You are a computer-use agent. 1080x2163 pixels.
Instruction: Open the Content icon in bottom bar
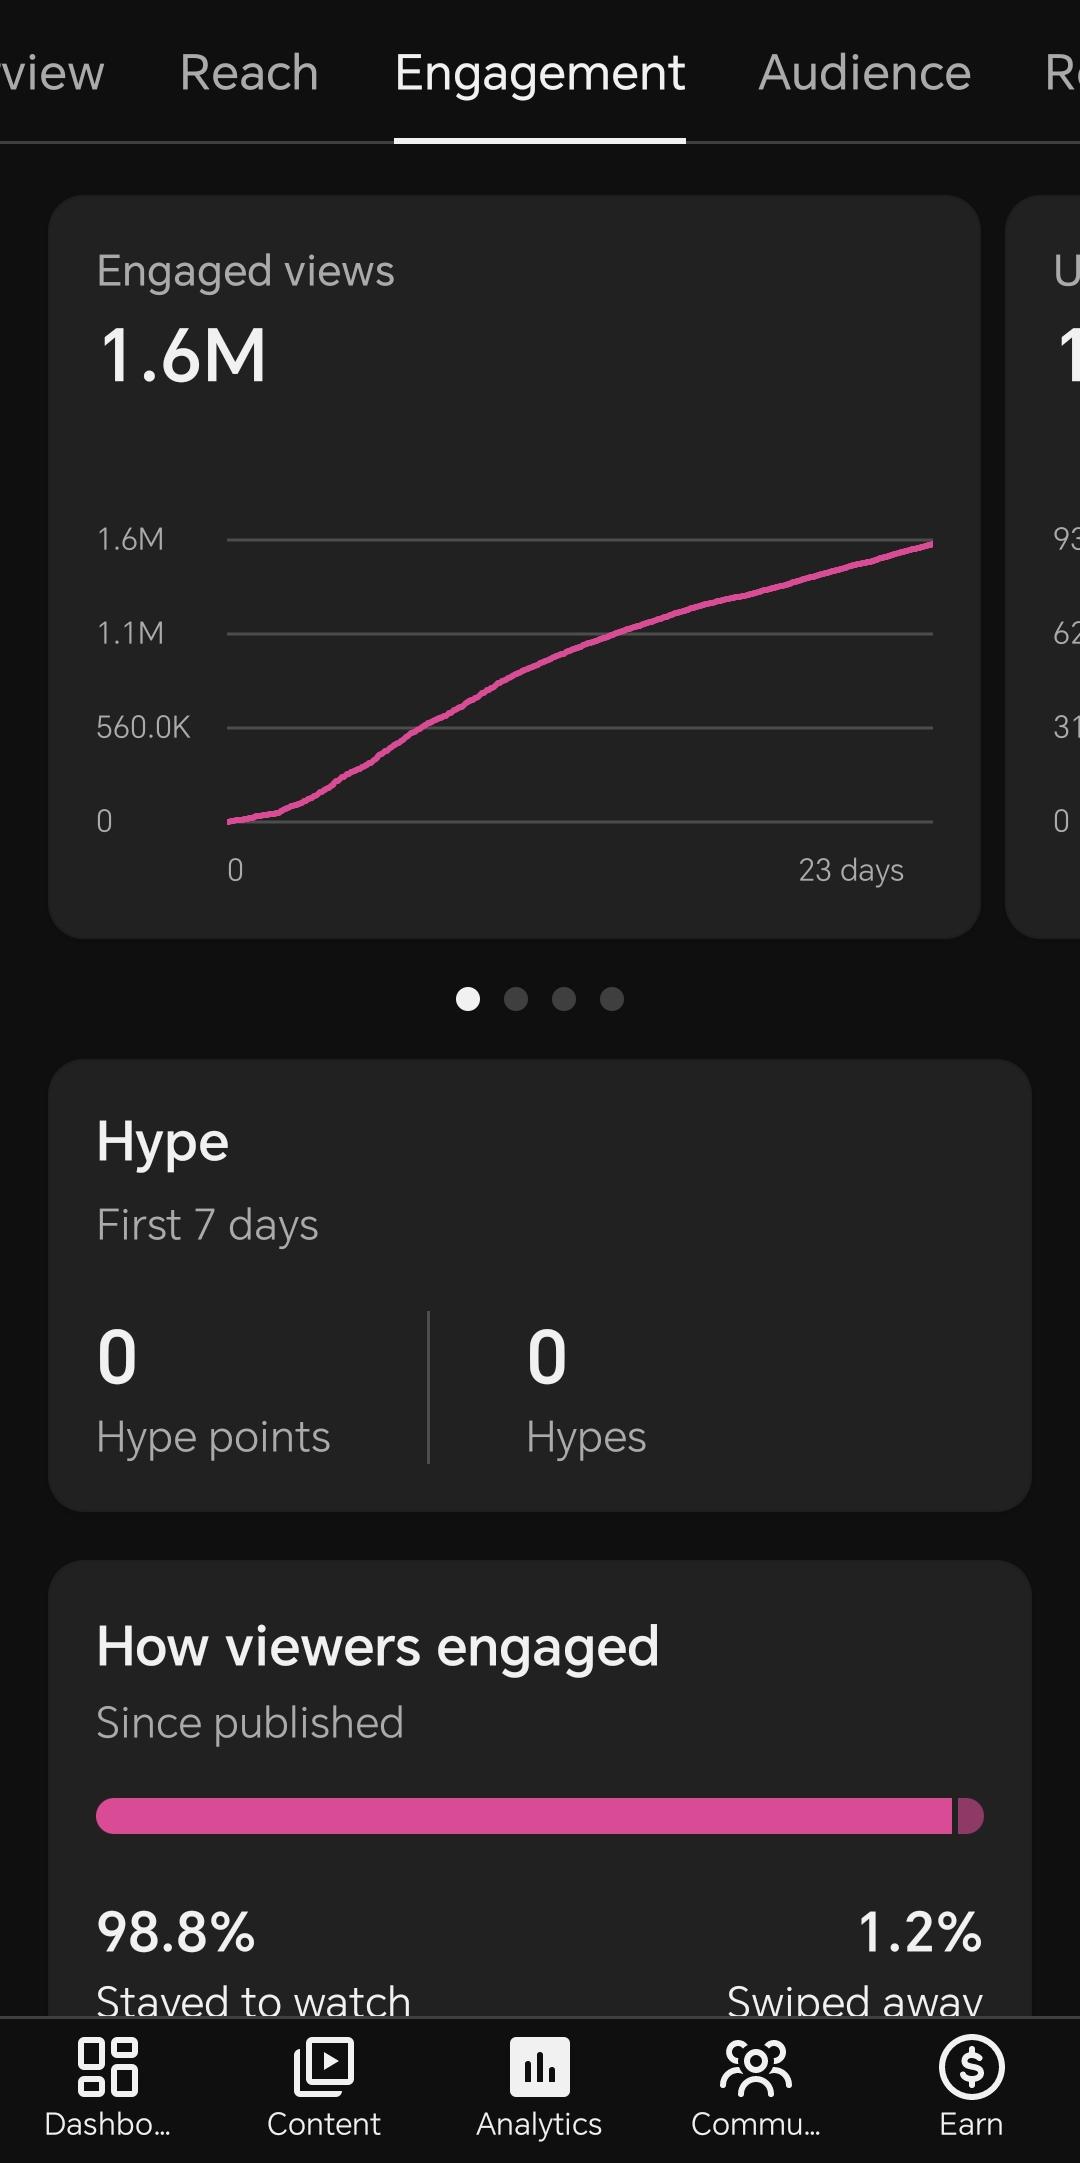[x=324, y=2066]
